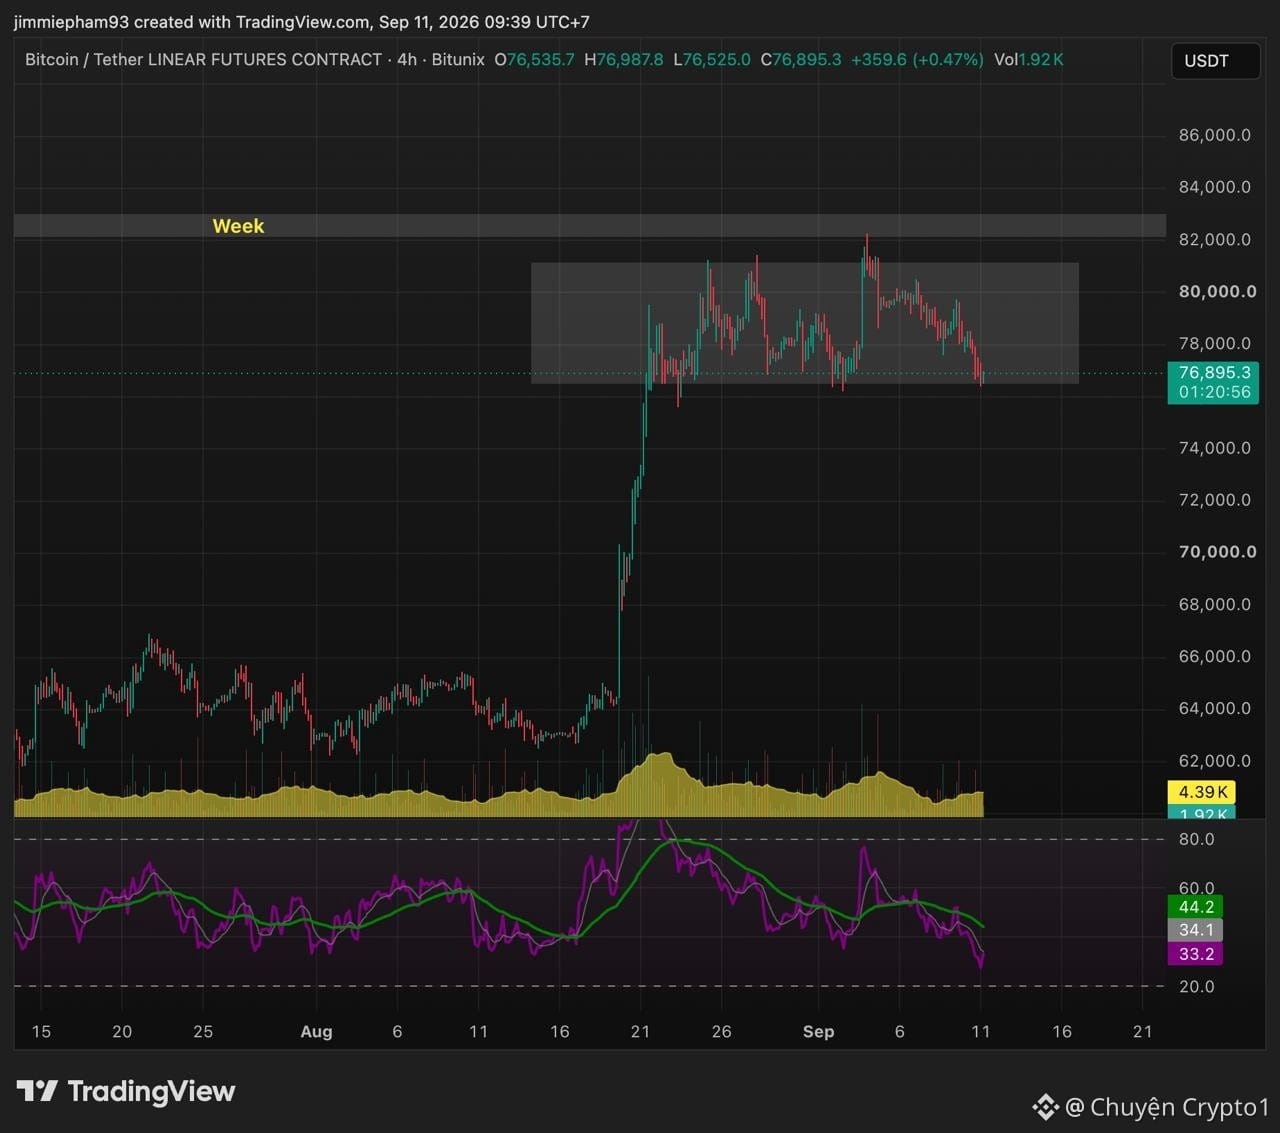Click the current price label 76,895.3
Image resolution: width=1280 pixels, height=1133 pixels.
[x=1213, y=372]
